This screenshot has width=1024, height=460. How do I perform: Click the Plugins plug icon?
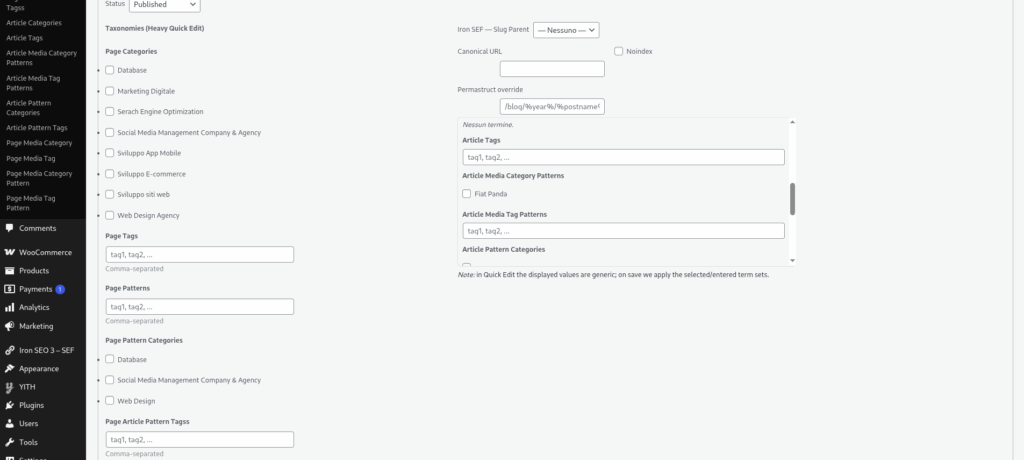[x=9, y=405]
